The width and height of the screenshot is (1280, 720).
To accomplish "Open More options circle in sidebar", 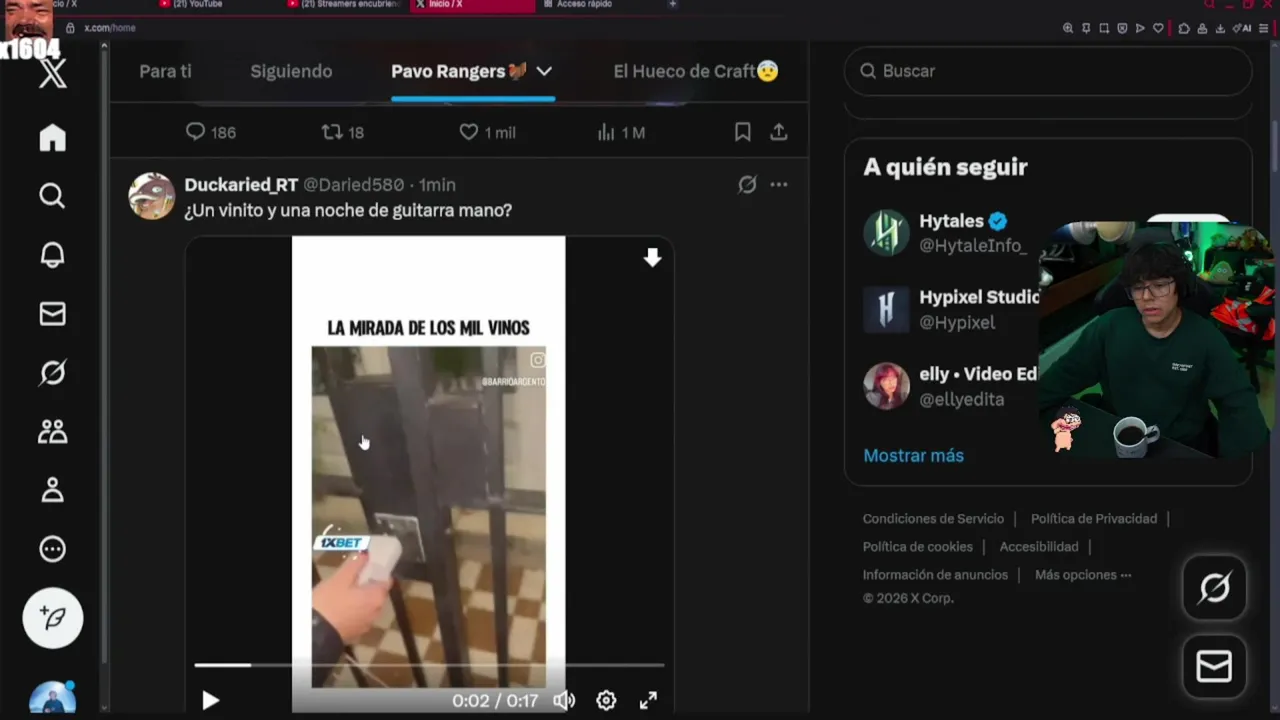I will 52,549.
